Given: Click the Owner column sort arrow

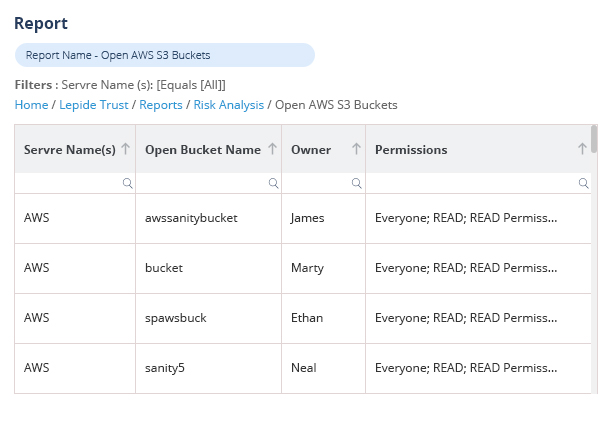Looking at the screenshot, I should [355, 149].
